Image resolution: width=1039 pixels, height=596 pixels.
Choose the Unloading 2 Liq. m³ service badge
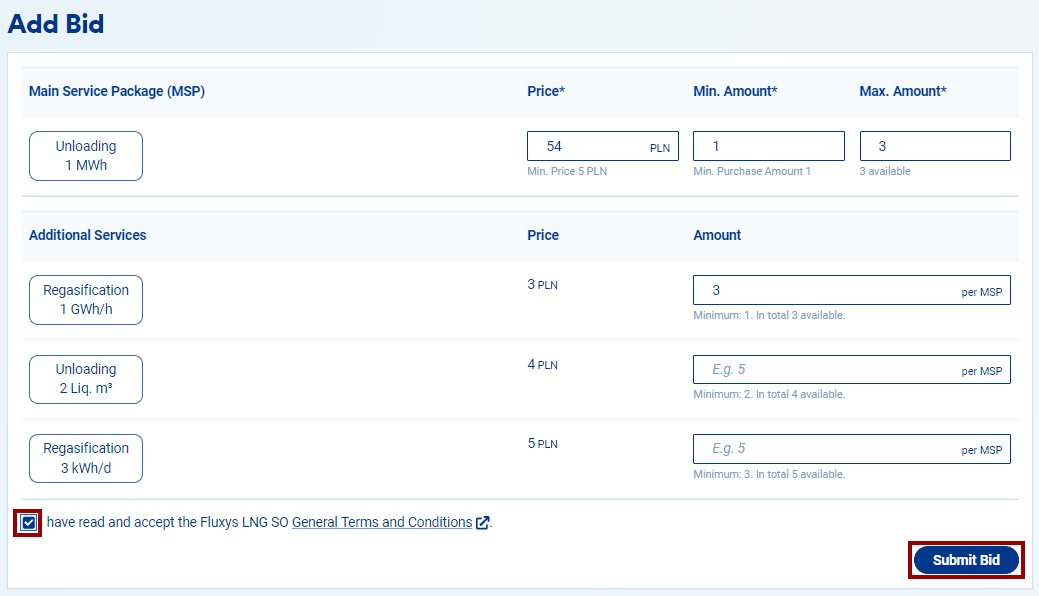click(x=86, y=379)
